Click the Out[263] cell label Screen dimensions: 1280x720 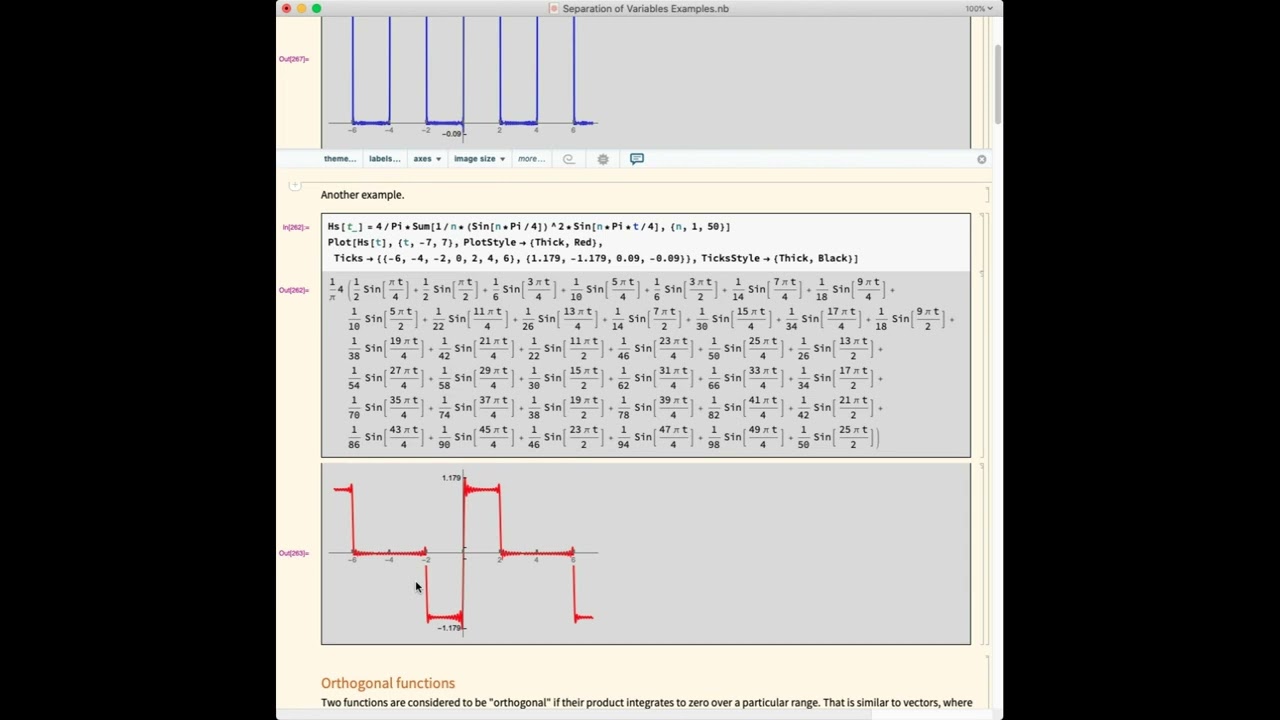(294, 553)
